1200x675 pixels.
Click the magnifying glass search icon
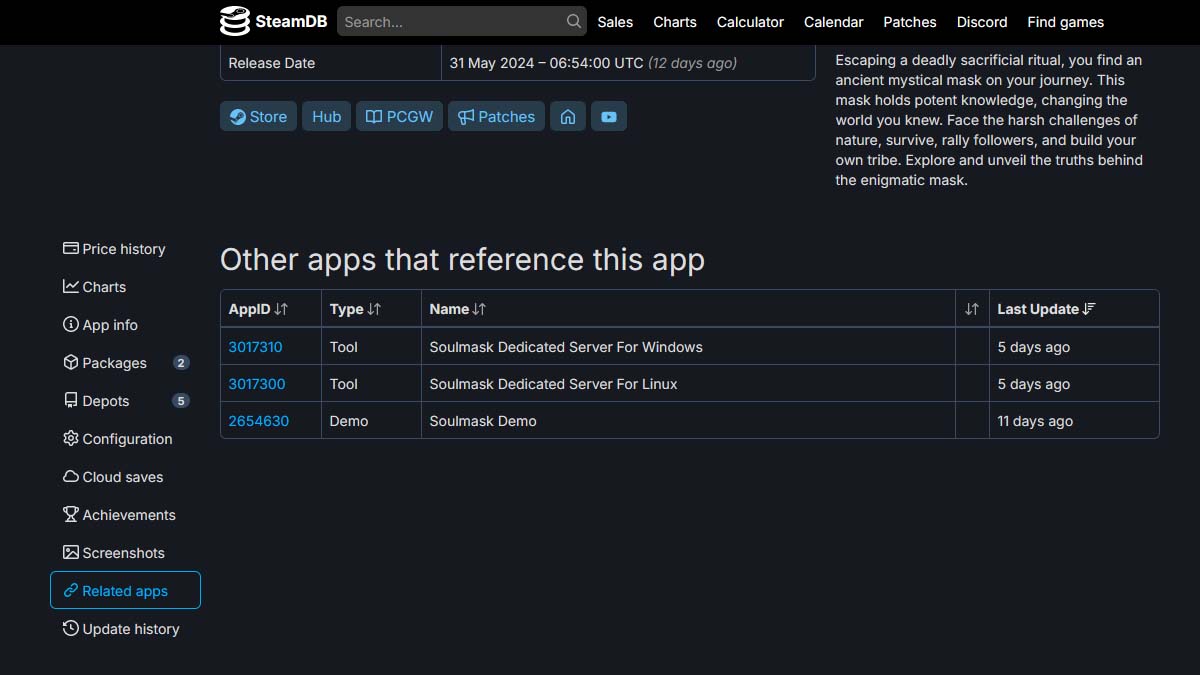(573, 20)
